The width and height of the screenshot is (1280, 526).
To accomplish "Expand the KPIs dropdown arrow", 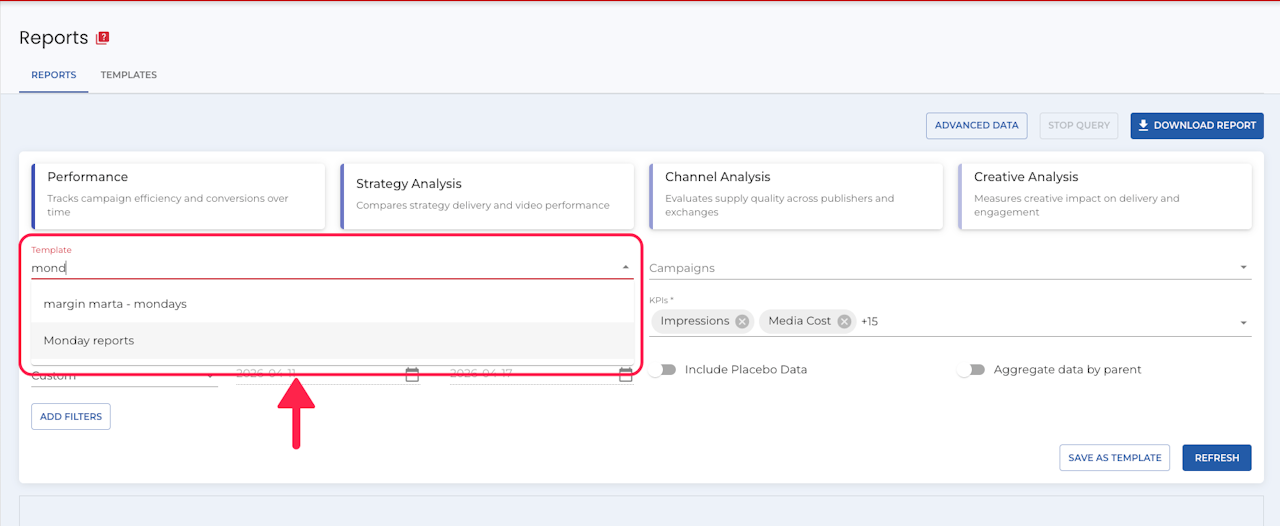I will [x=1244, y=323].
